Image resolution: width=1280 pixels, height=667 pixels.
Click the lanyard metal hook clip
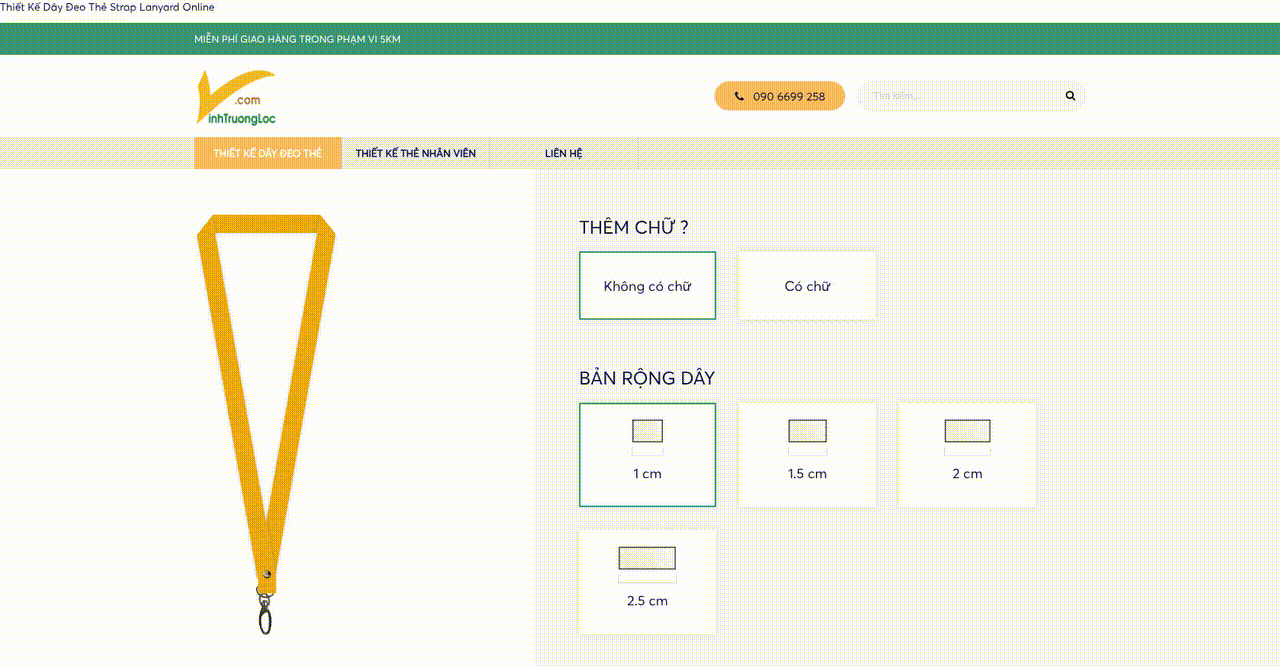coord(264,613)
